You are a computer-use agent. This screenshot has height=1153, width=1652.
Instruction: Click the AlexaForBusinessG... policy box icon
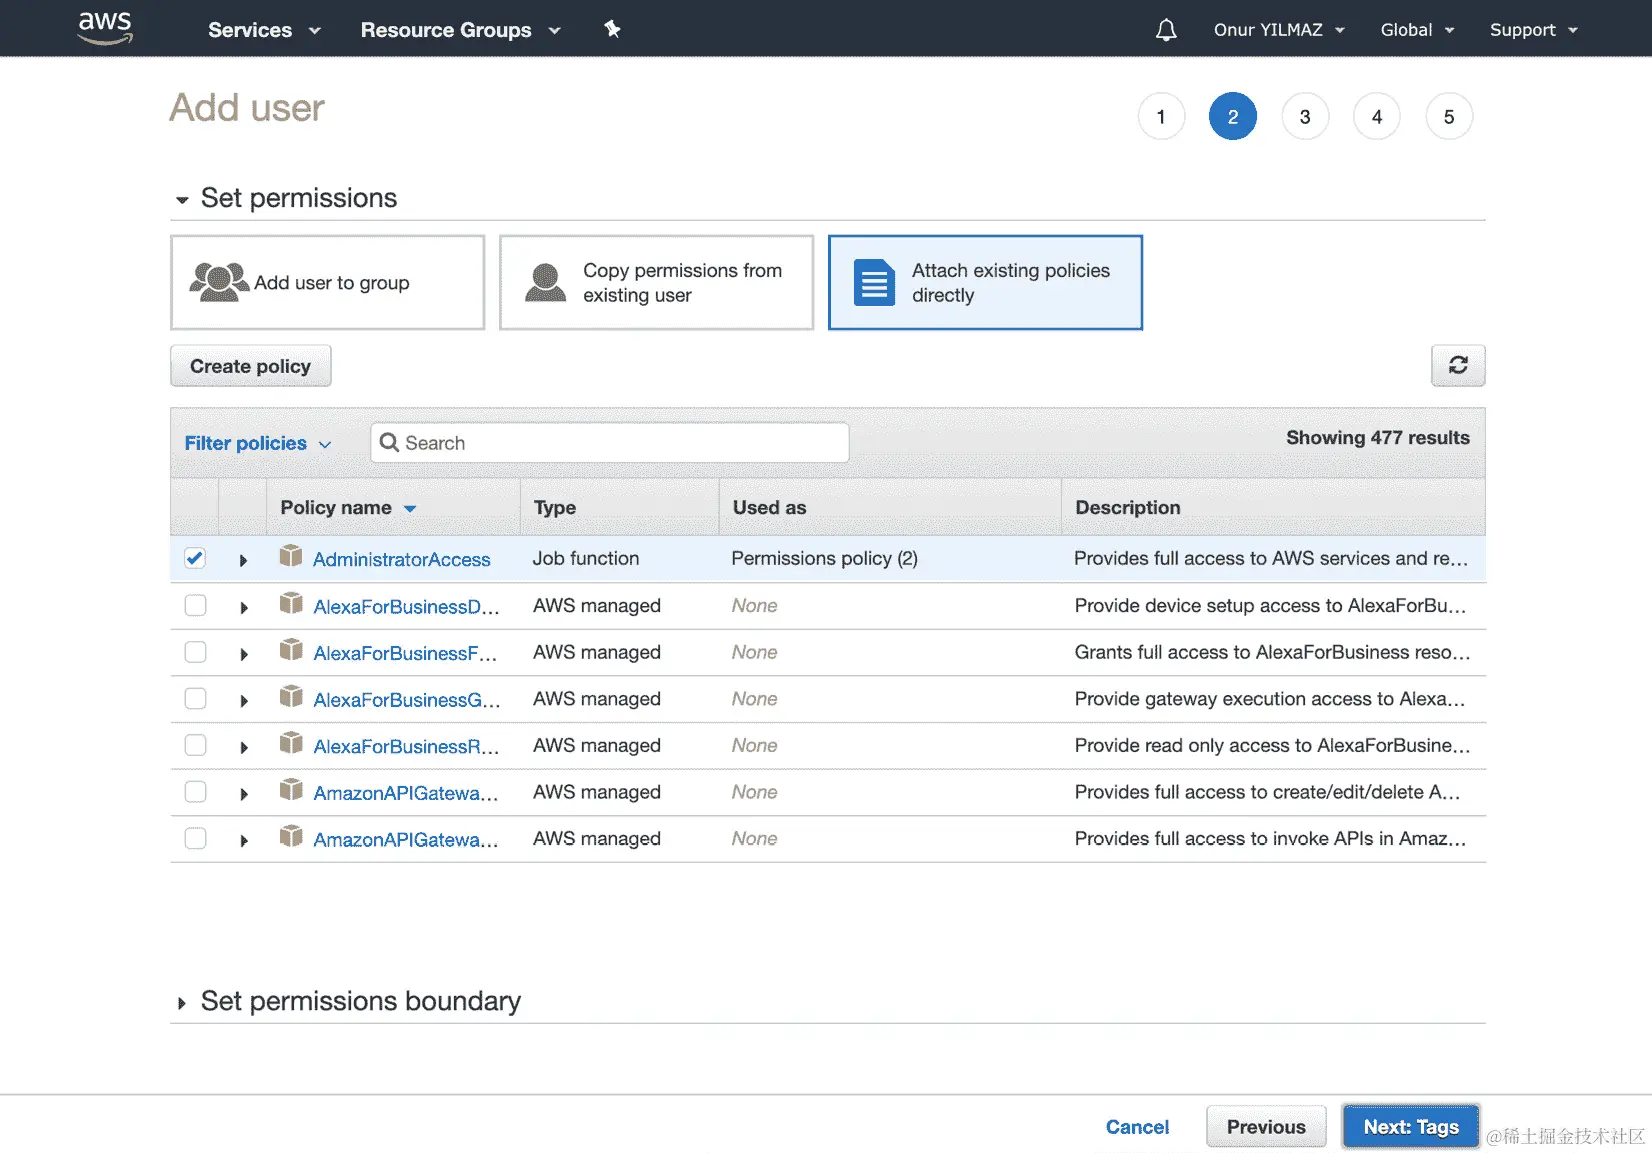[291, 696]
